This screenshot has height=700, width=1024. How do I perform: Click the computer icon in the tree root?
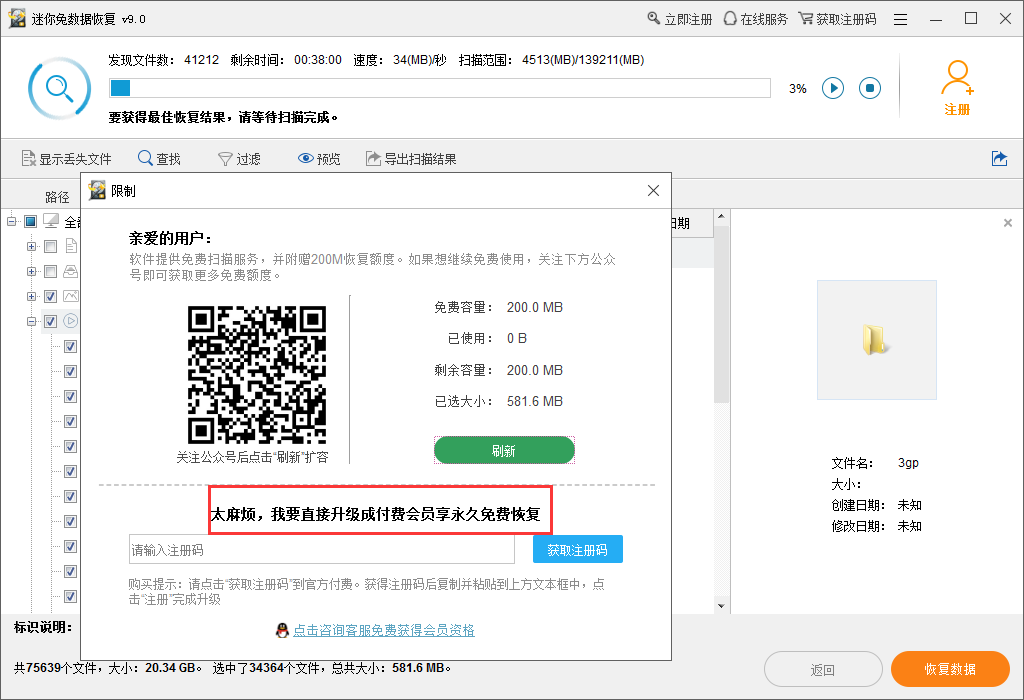pos(51,221)
